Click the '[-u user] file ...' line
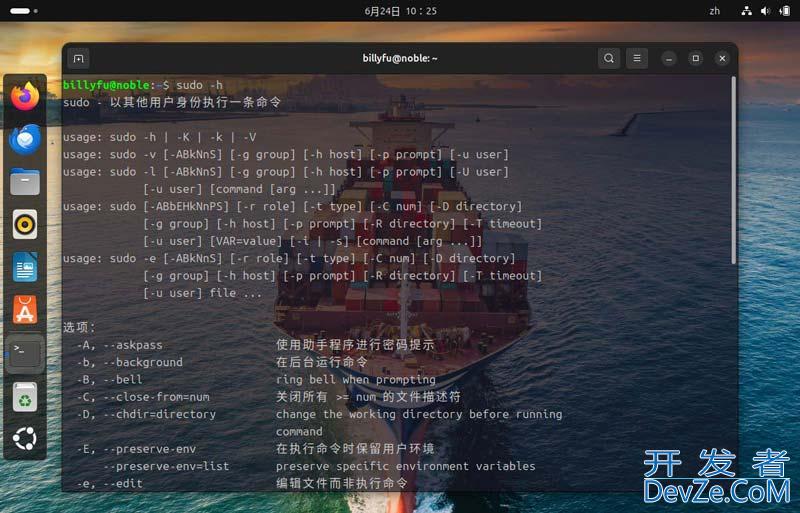 (202, 293)
